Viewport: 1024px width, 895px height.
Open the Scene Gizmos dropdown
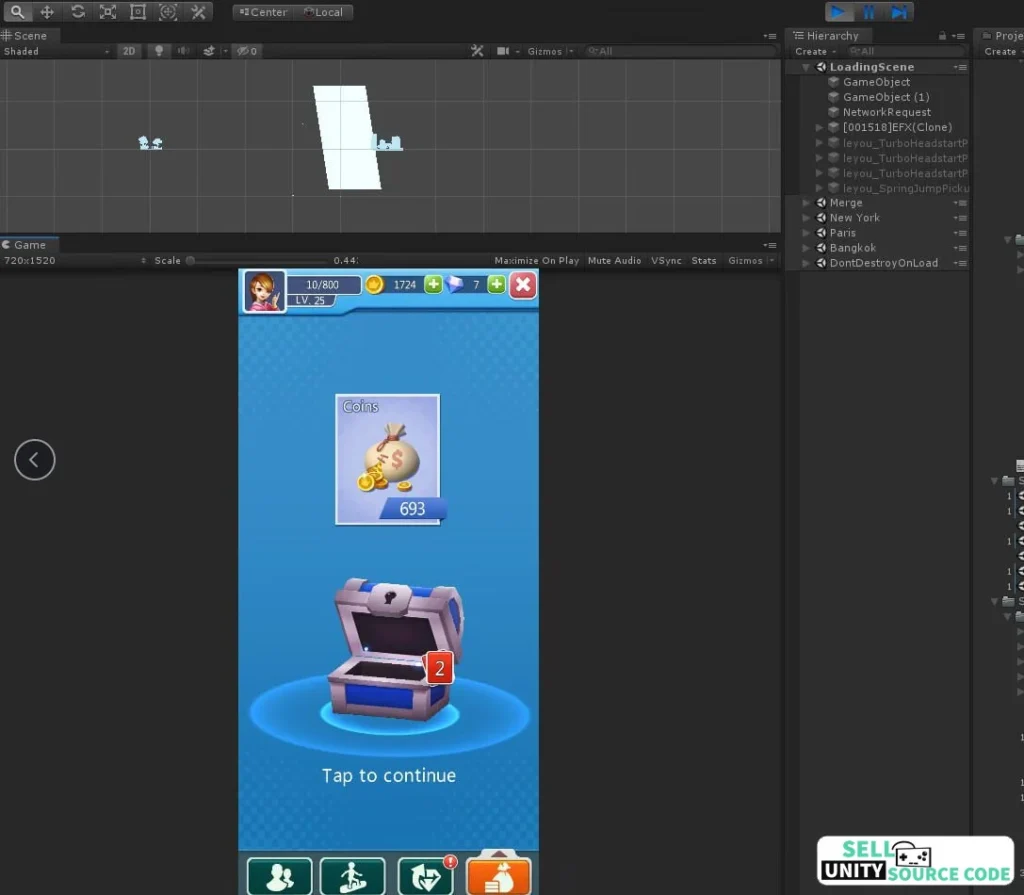pyautogui.click(x=550, y=51)
